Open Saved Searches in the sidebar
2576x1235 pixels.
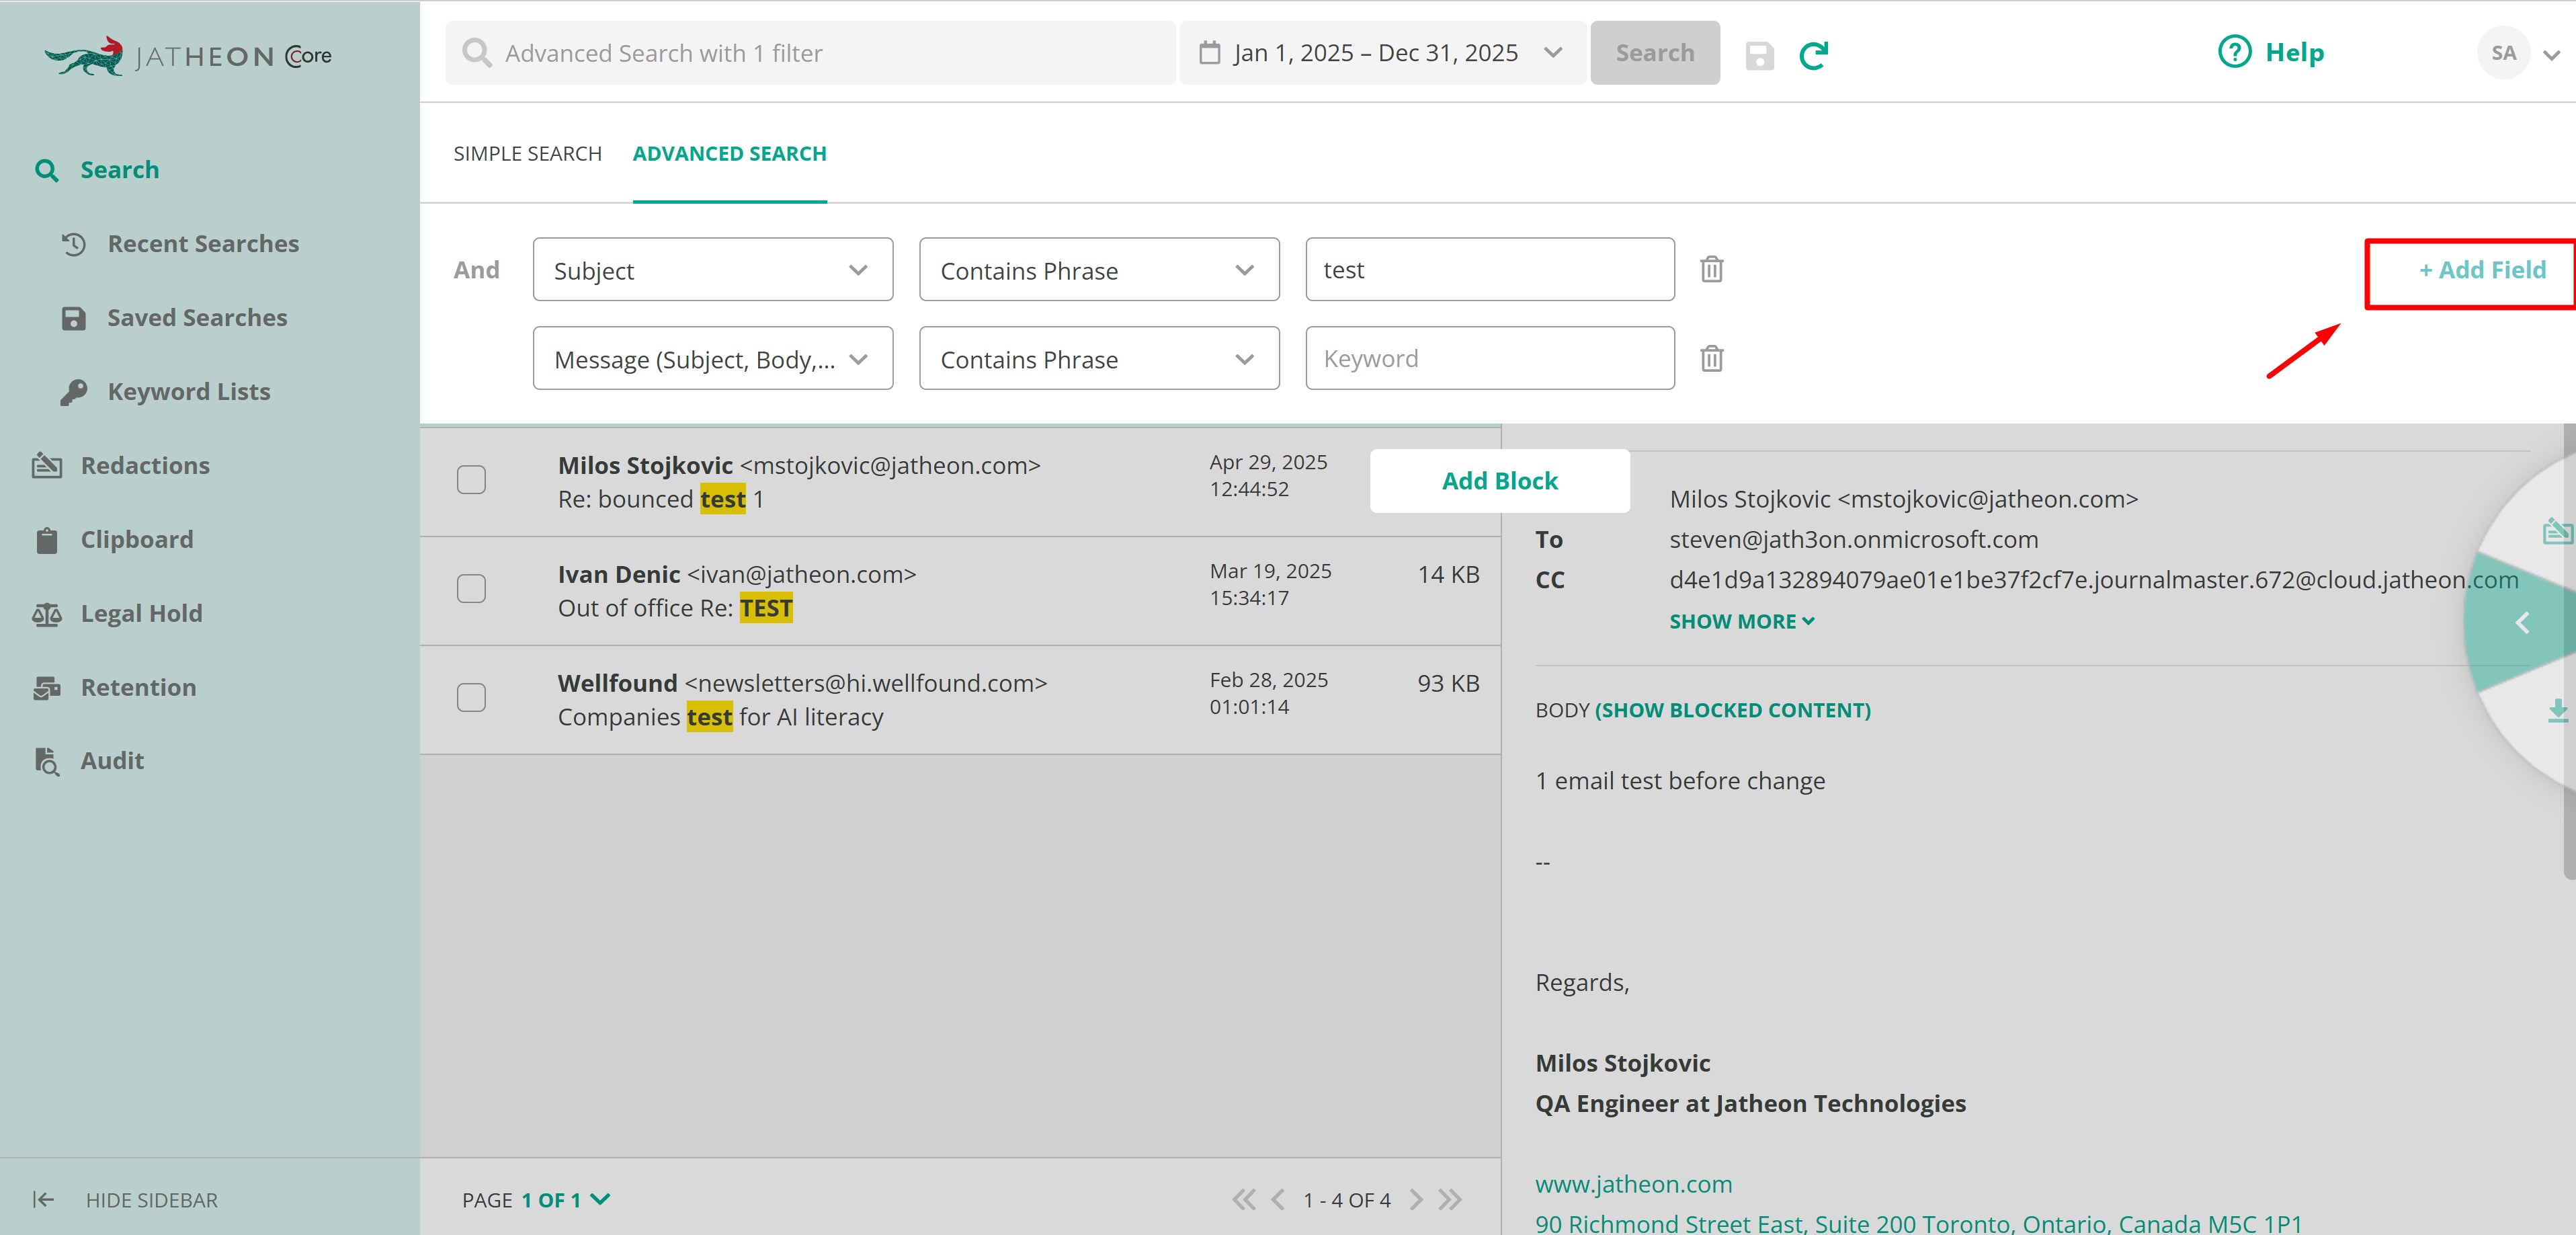pos(197,318)
